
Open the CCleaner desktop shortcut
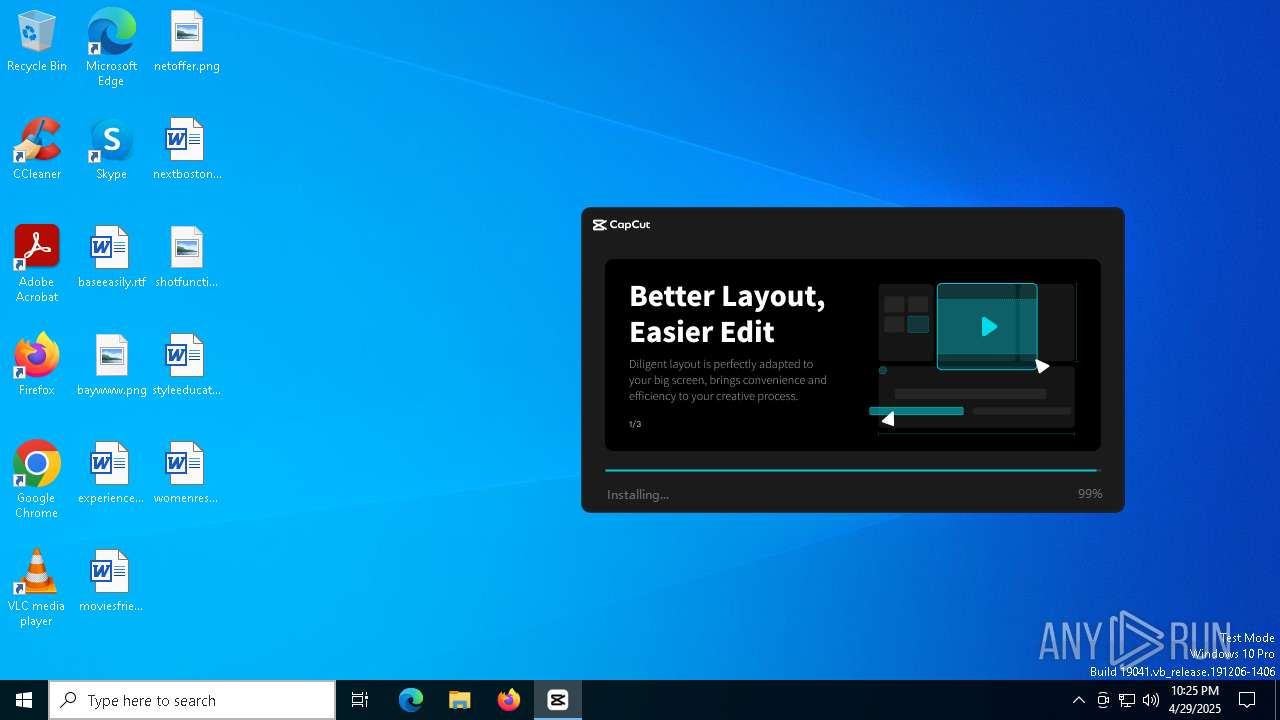pyautogui.click(x=37, y=150)
